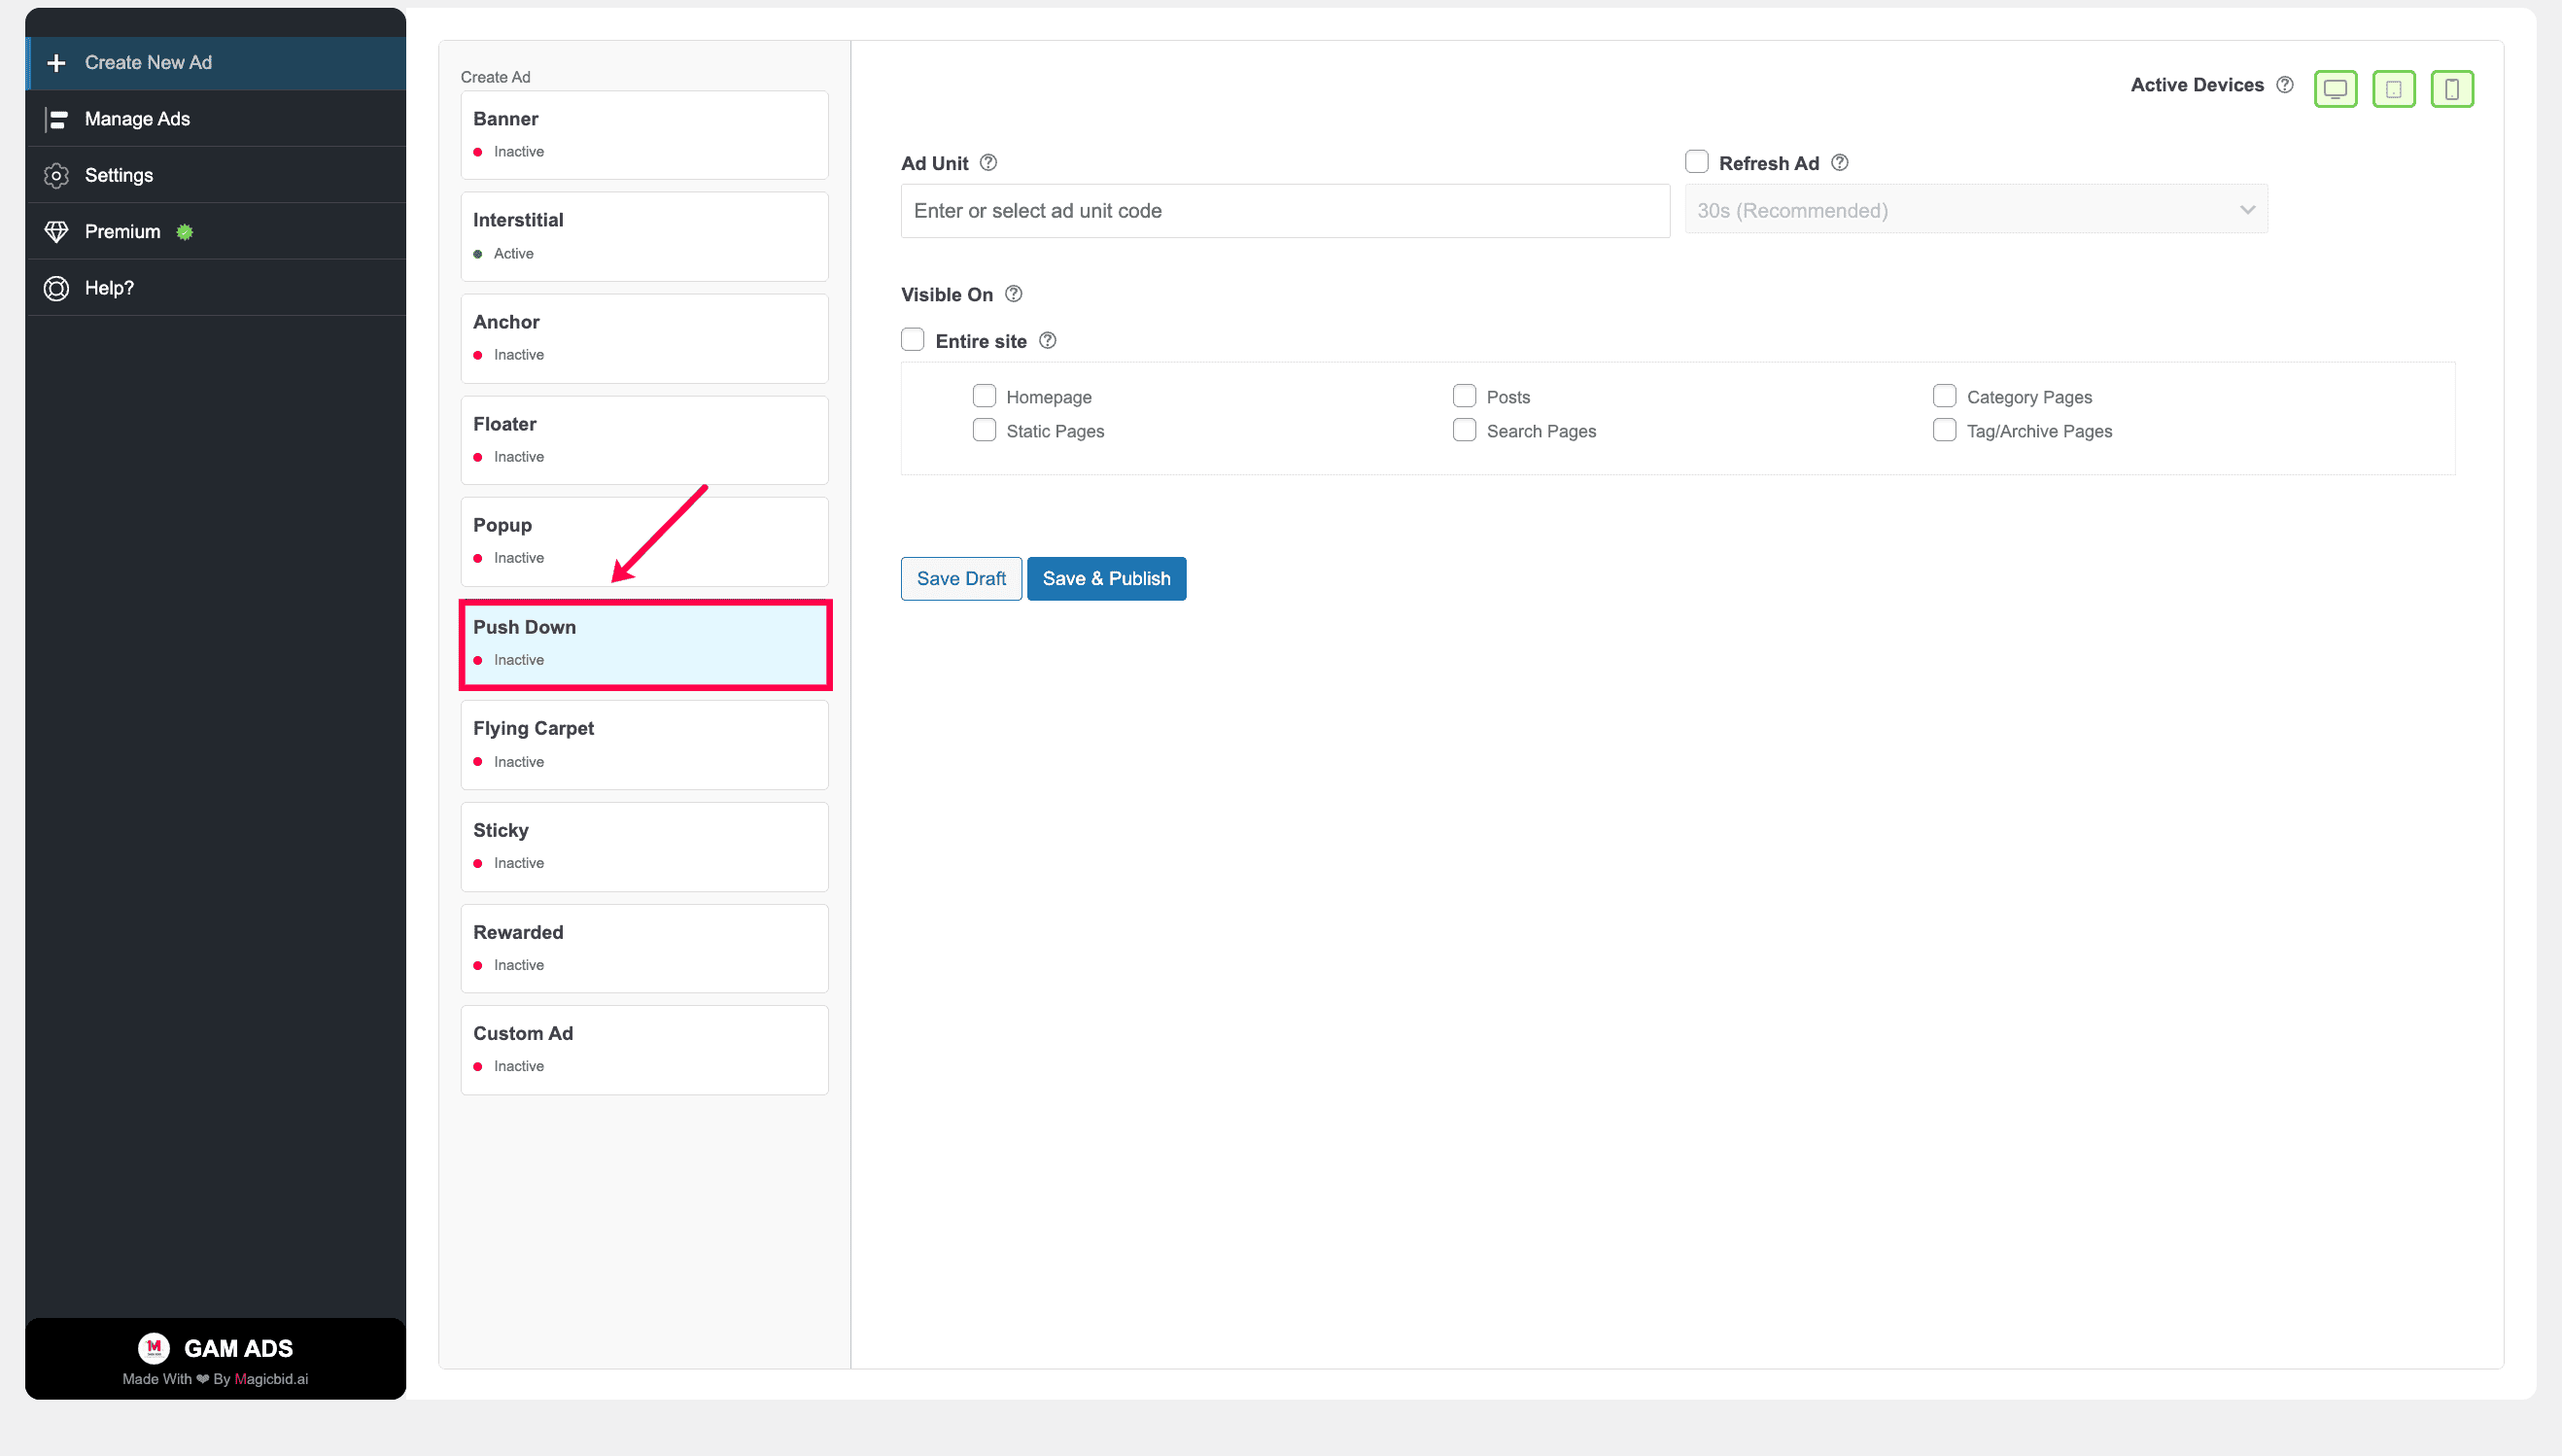Open the 30s (Recommended) refresh dropdown

[x=1976, y=210]
